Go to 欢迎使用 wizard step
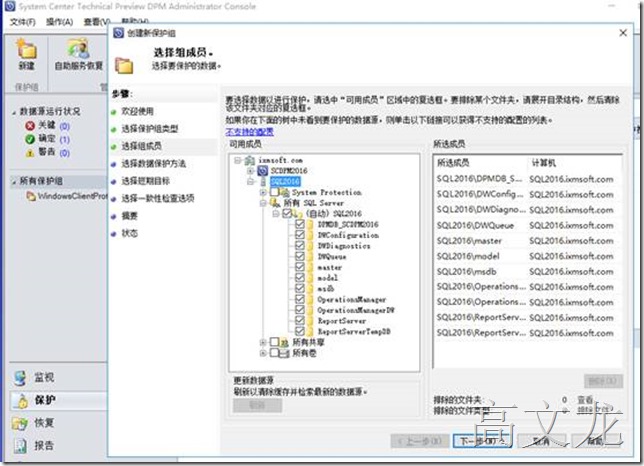This screenshot has height=466, width=644. point(138,111)
